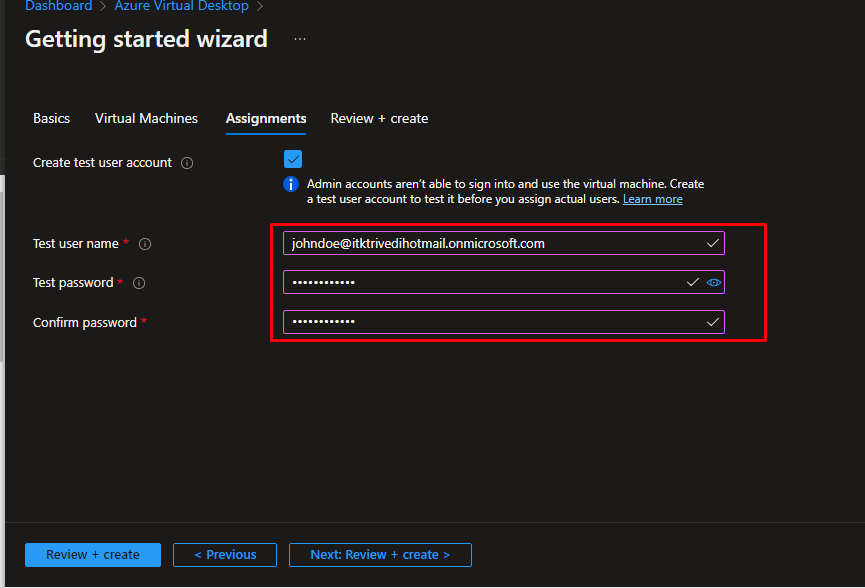Show the test password with eye icon
The height and width of the screenshot is (588, 865).
(714, 283)
